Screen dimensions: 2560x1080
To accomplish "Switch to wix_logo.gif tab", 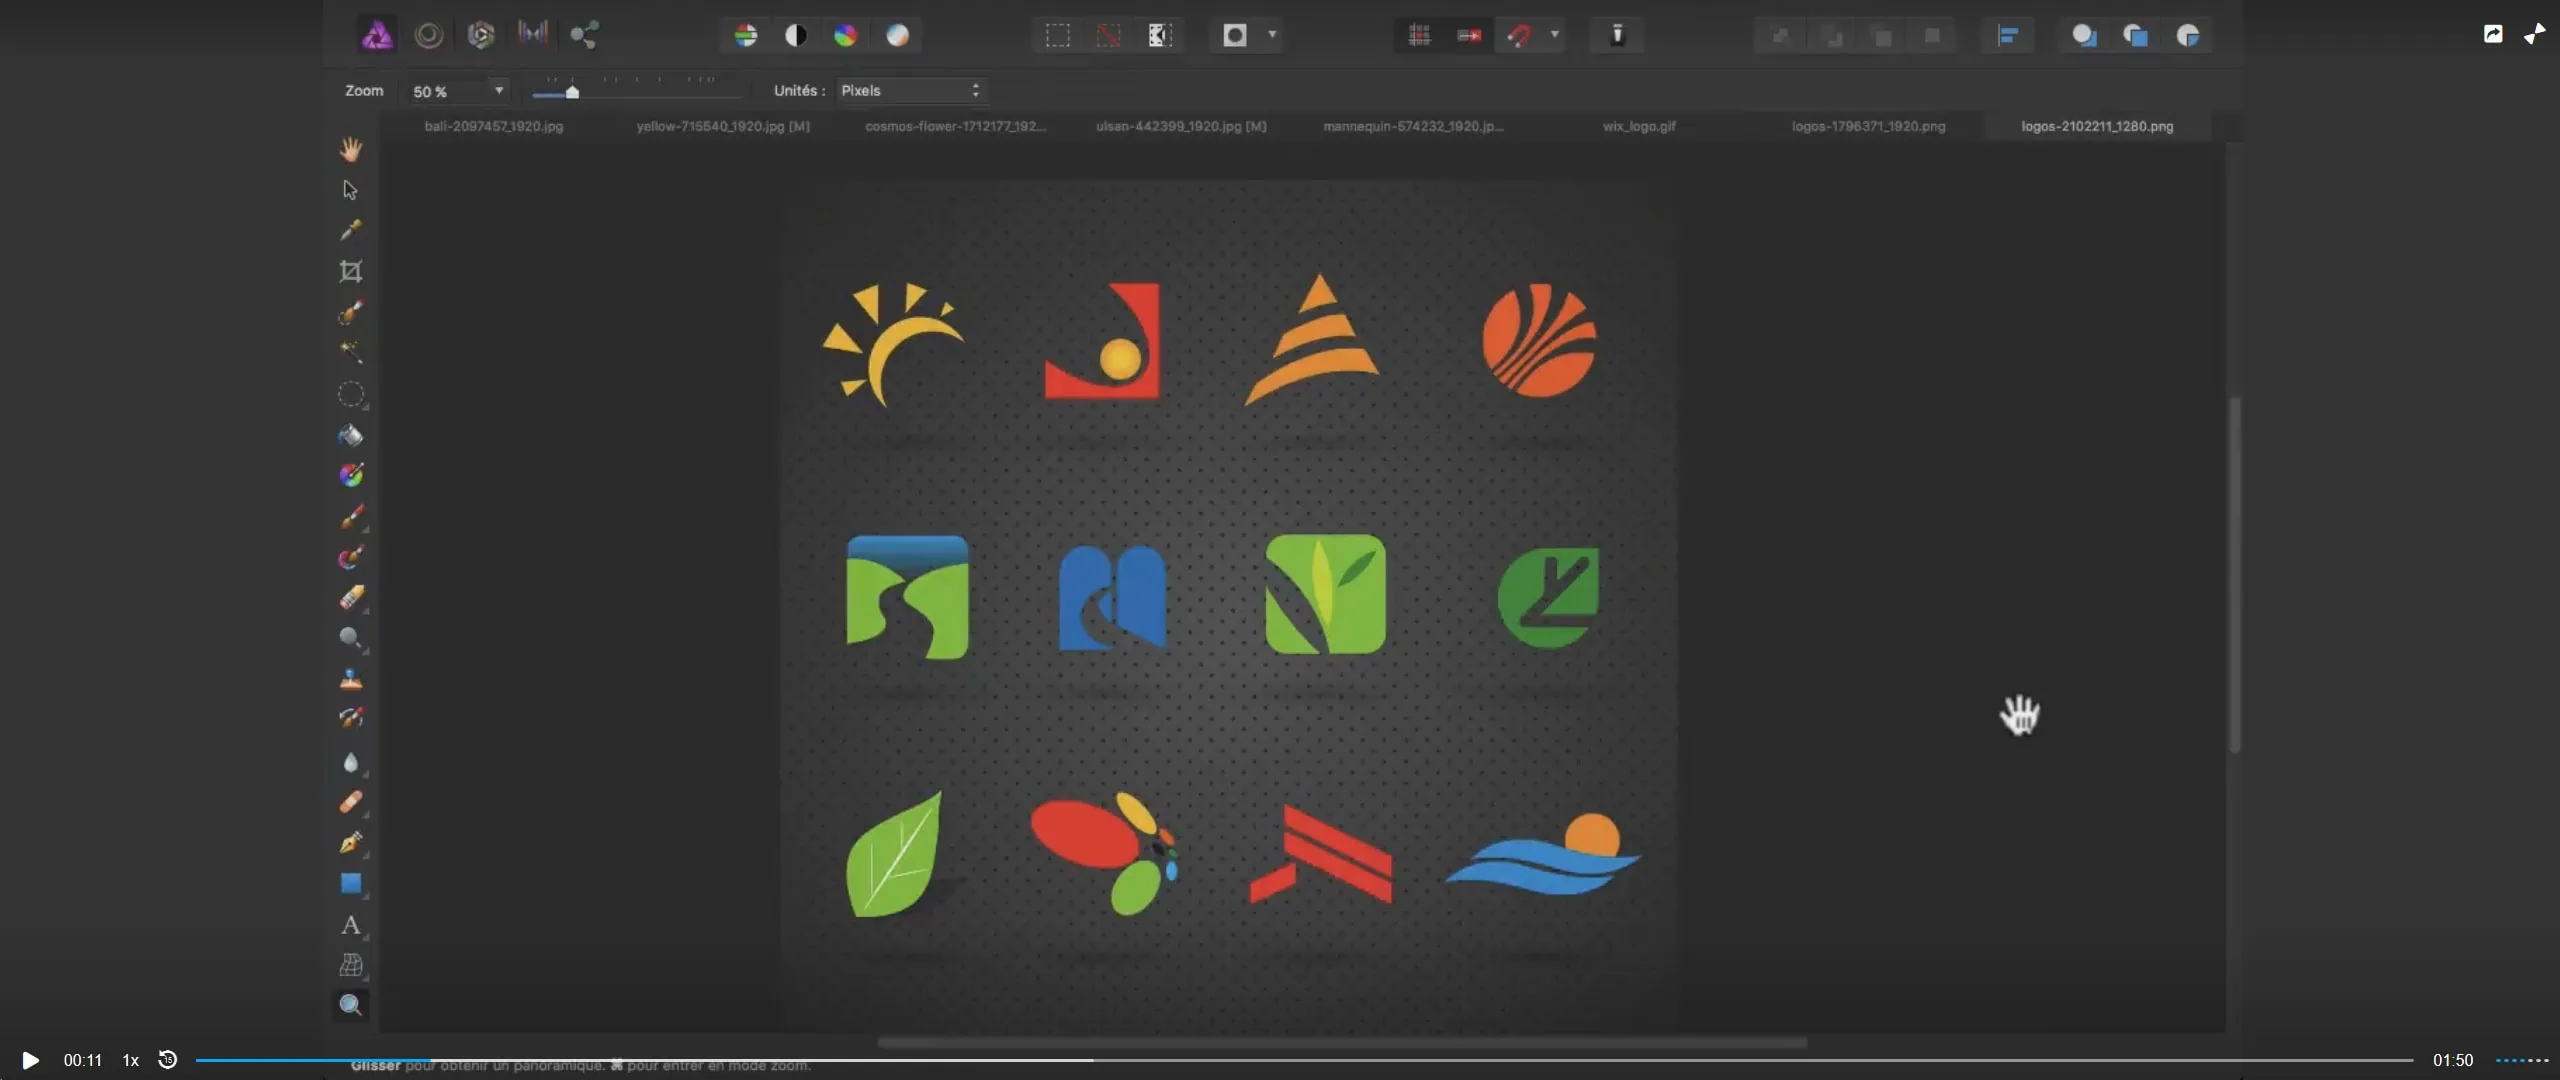I will point(1638,126).
